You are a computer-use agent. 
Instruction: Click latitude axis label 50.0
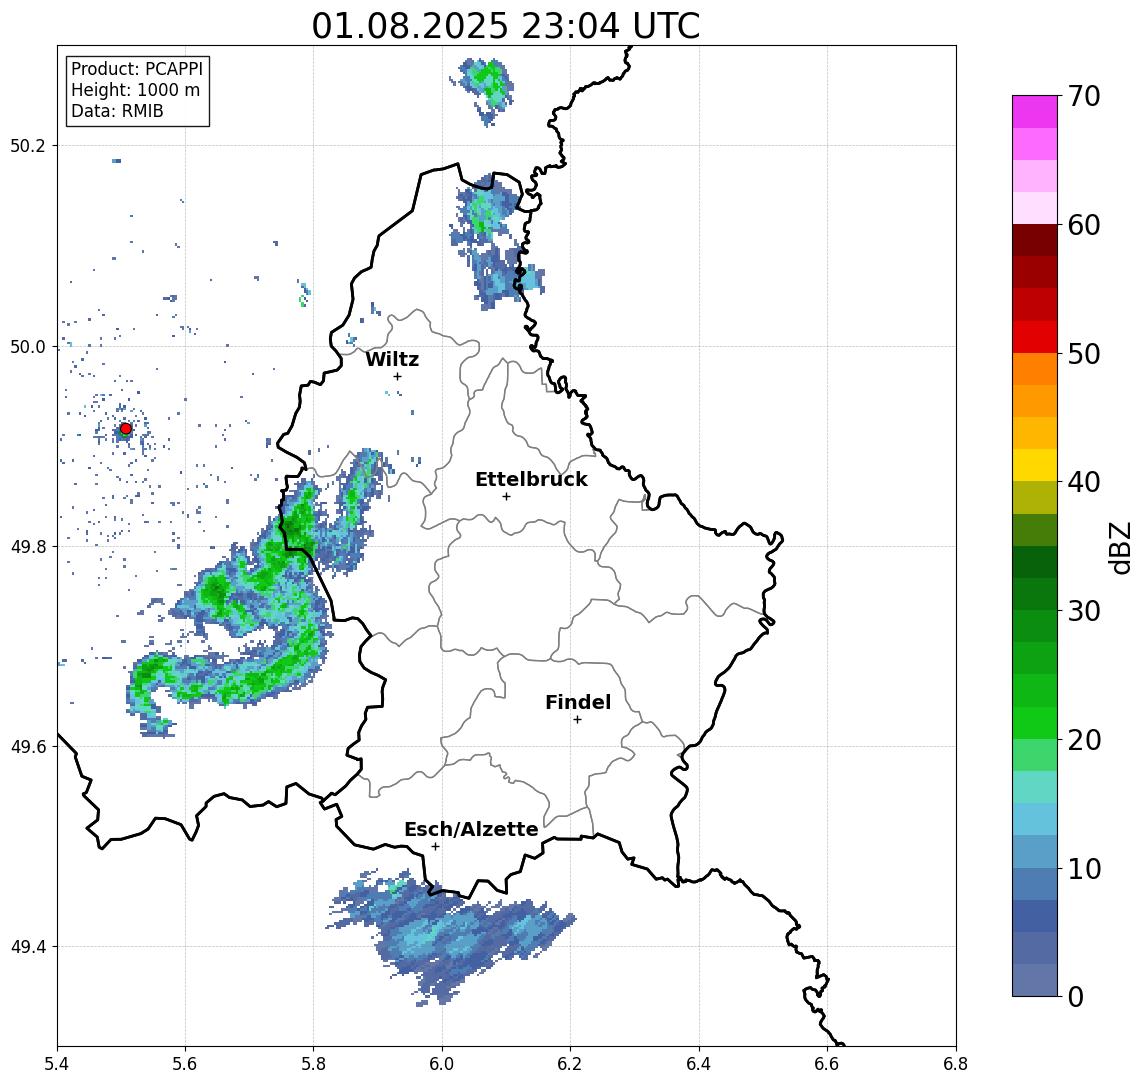(28, 346)
